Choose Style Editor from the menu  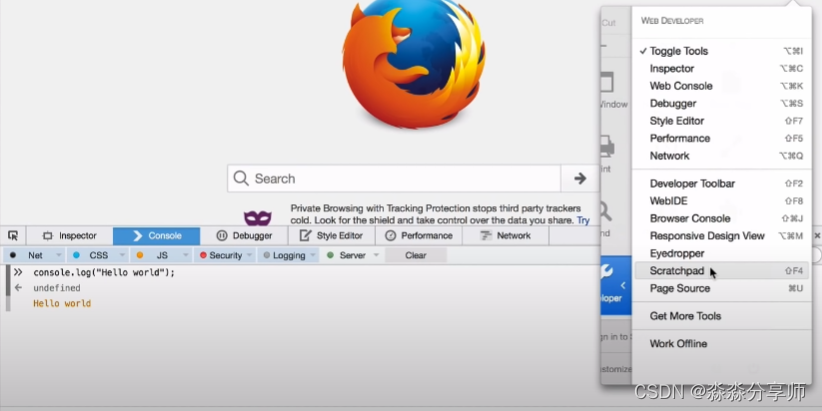721,121
